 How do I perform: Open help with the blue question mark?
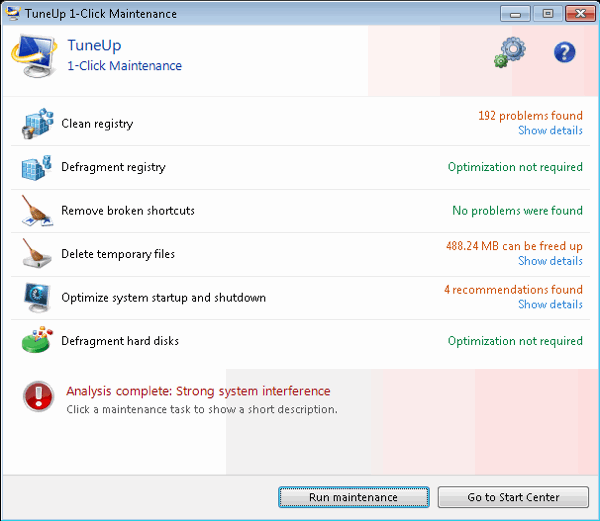(564, 52)
